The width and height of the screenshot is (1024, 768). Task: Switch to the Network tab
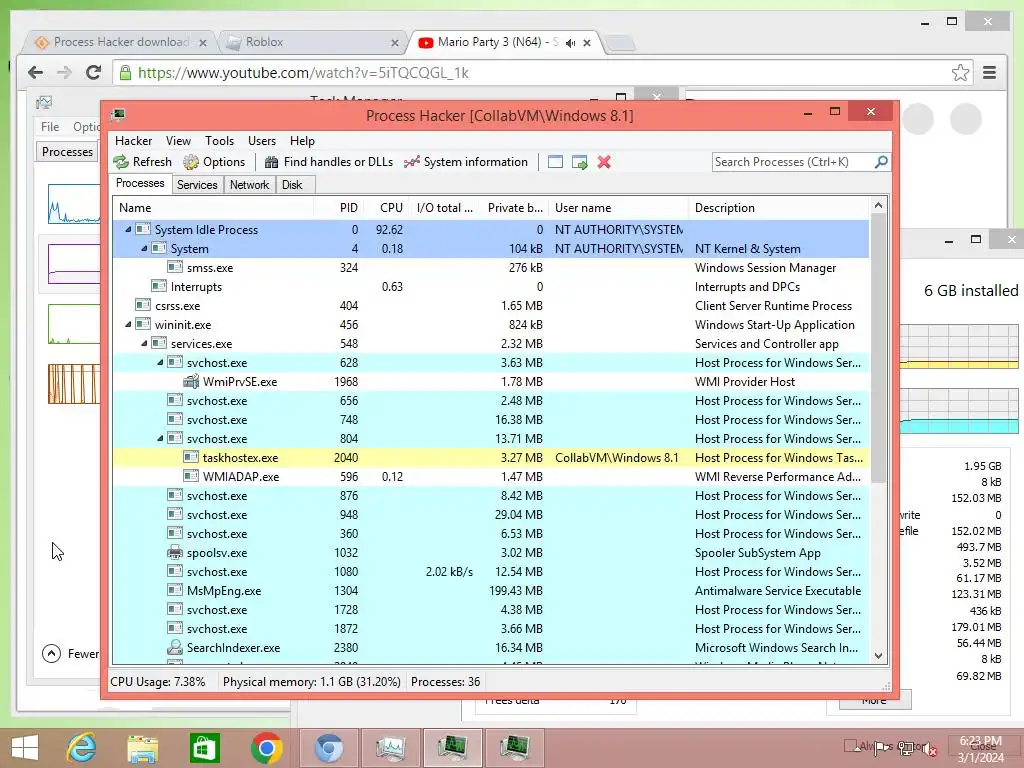pyautogui.click(x=249, y=185)
